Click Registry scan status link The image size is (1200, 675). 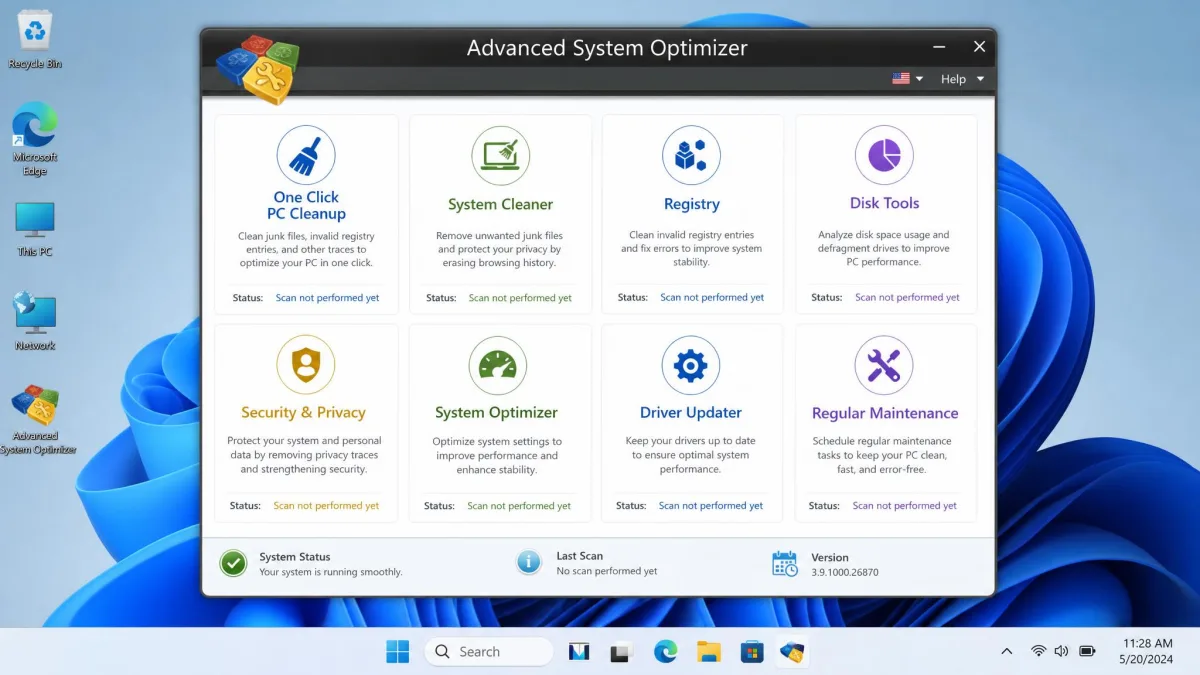point(712,297)
